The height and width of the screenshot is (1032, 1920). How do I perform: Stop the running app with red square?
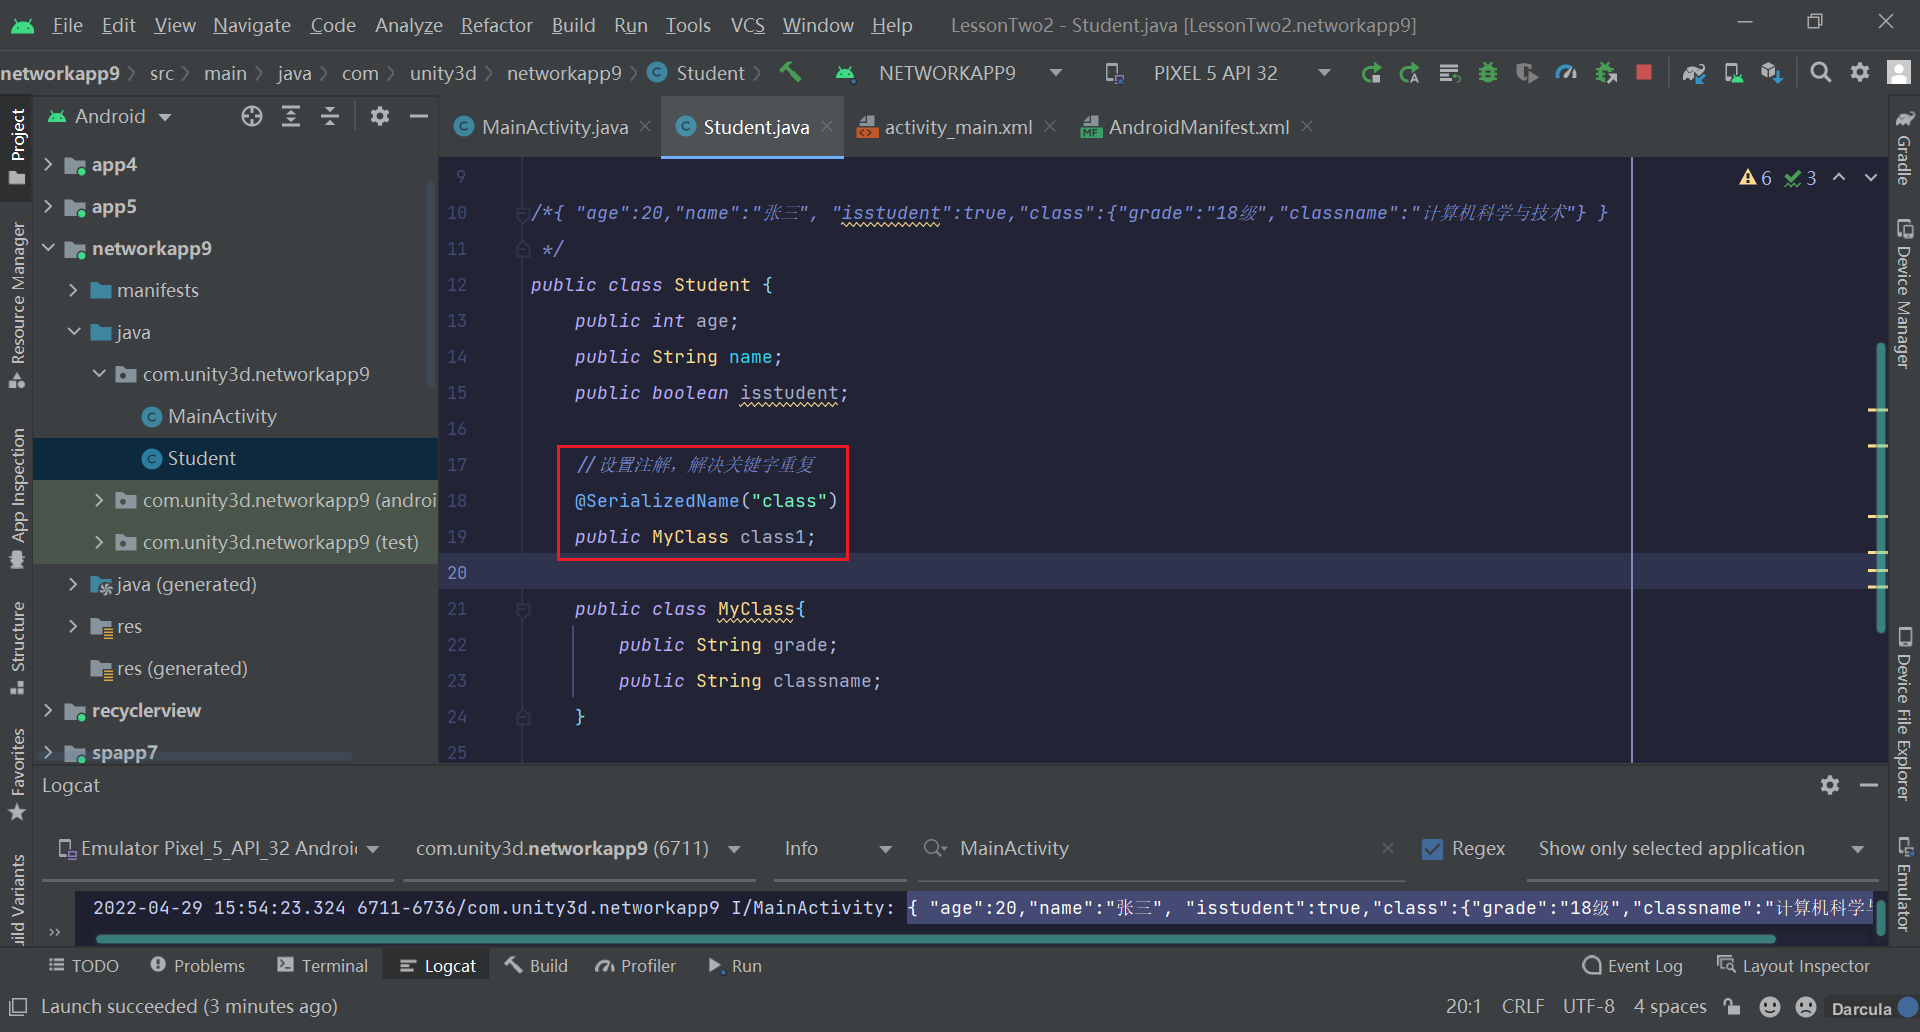[x=1644, y=73]
